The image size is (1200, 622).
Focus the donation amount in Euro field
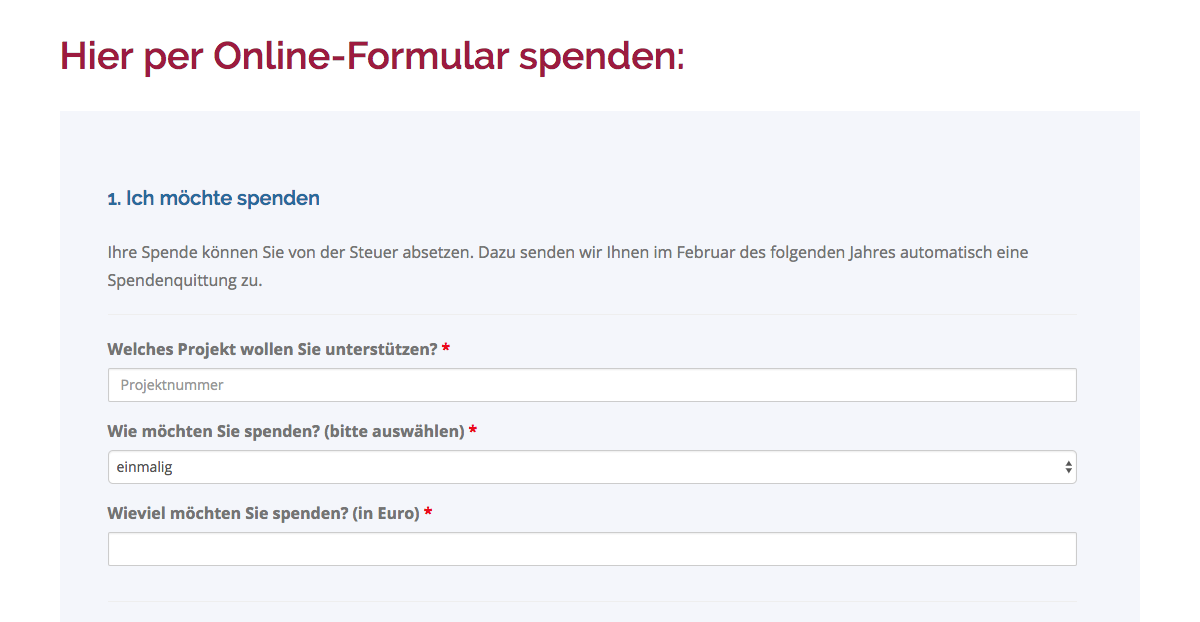point(592,549)
